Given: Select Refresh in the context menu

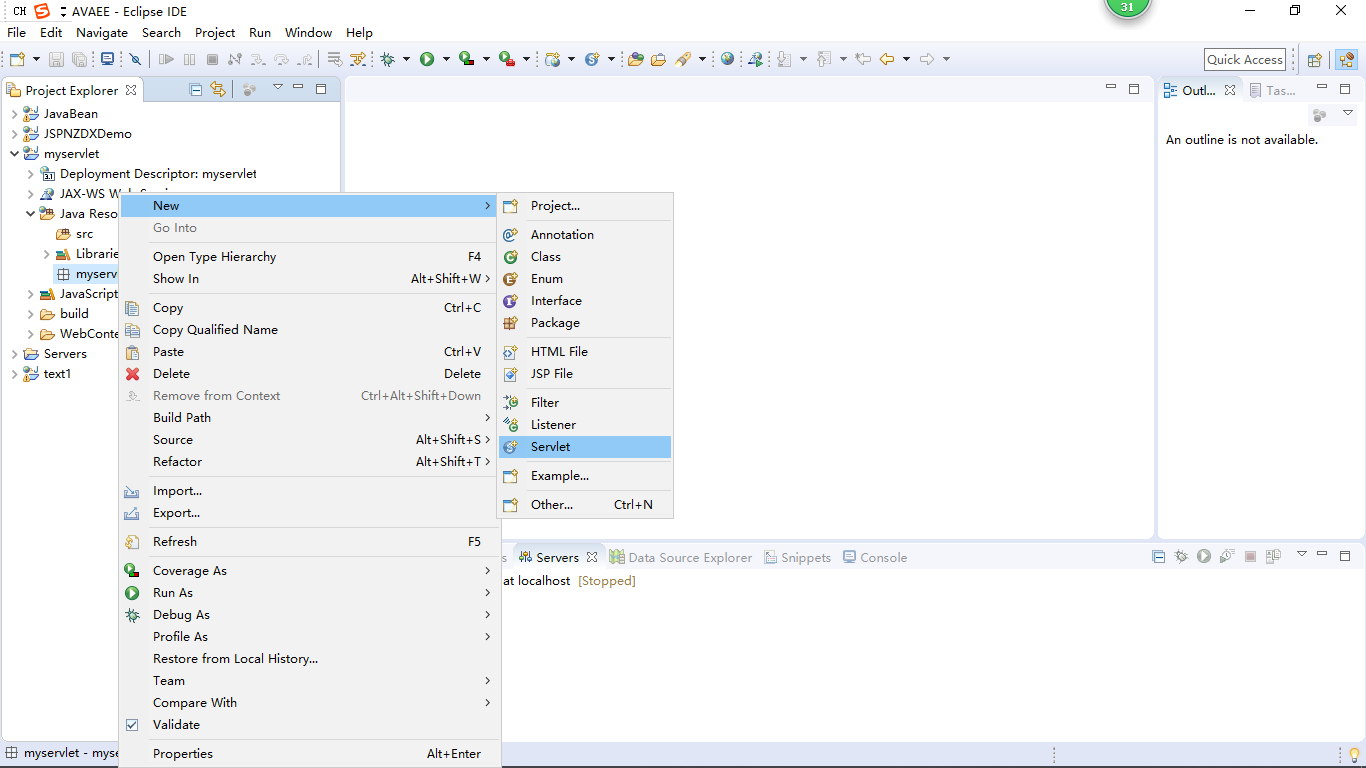Looking at the screenshot, I should tap(308, 542).
